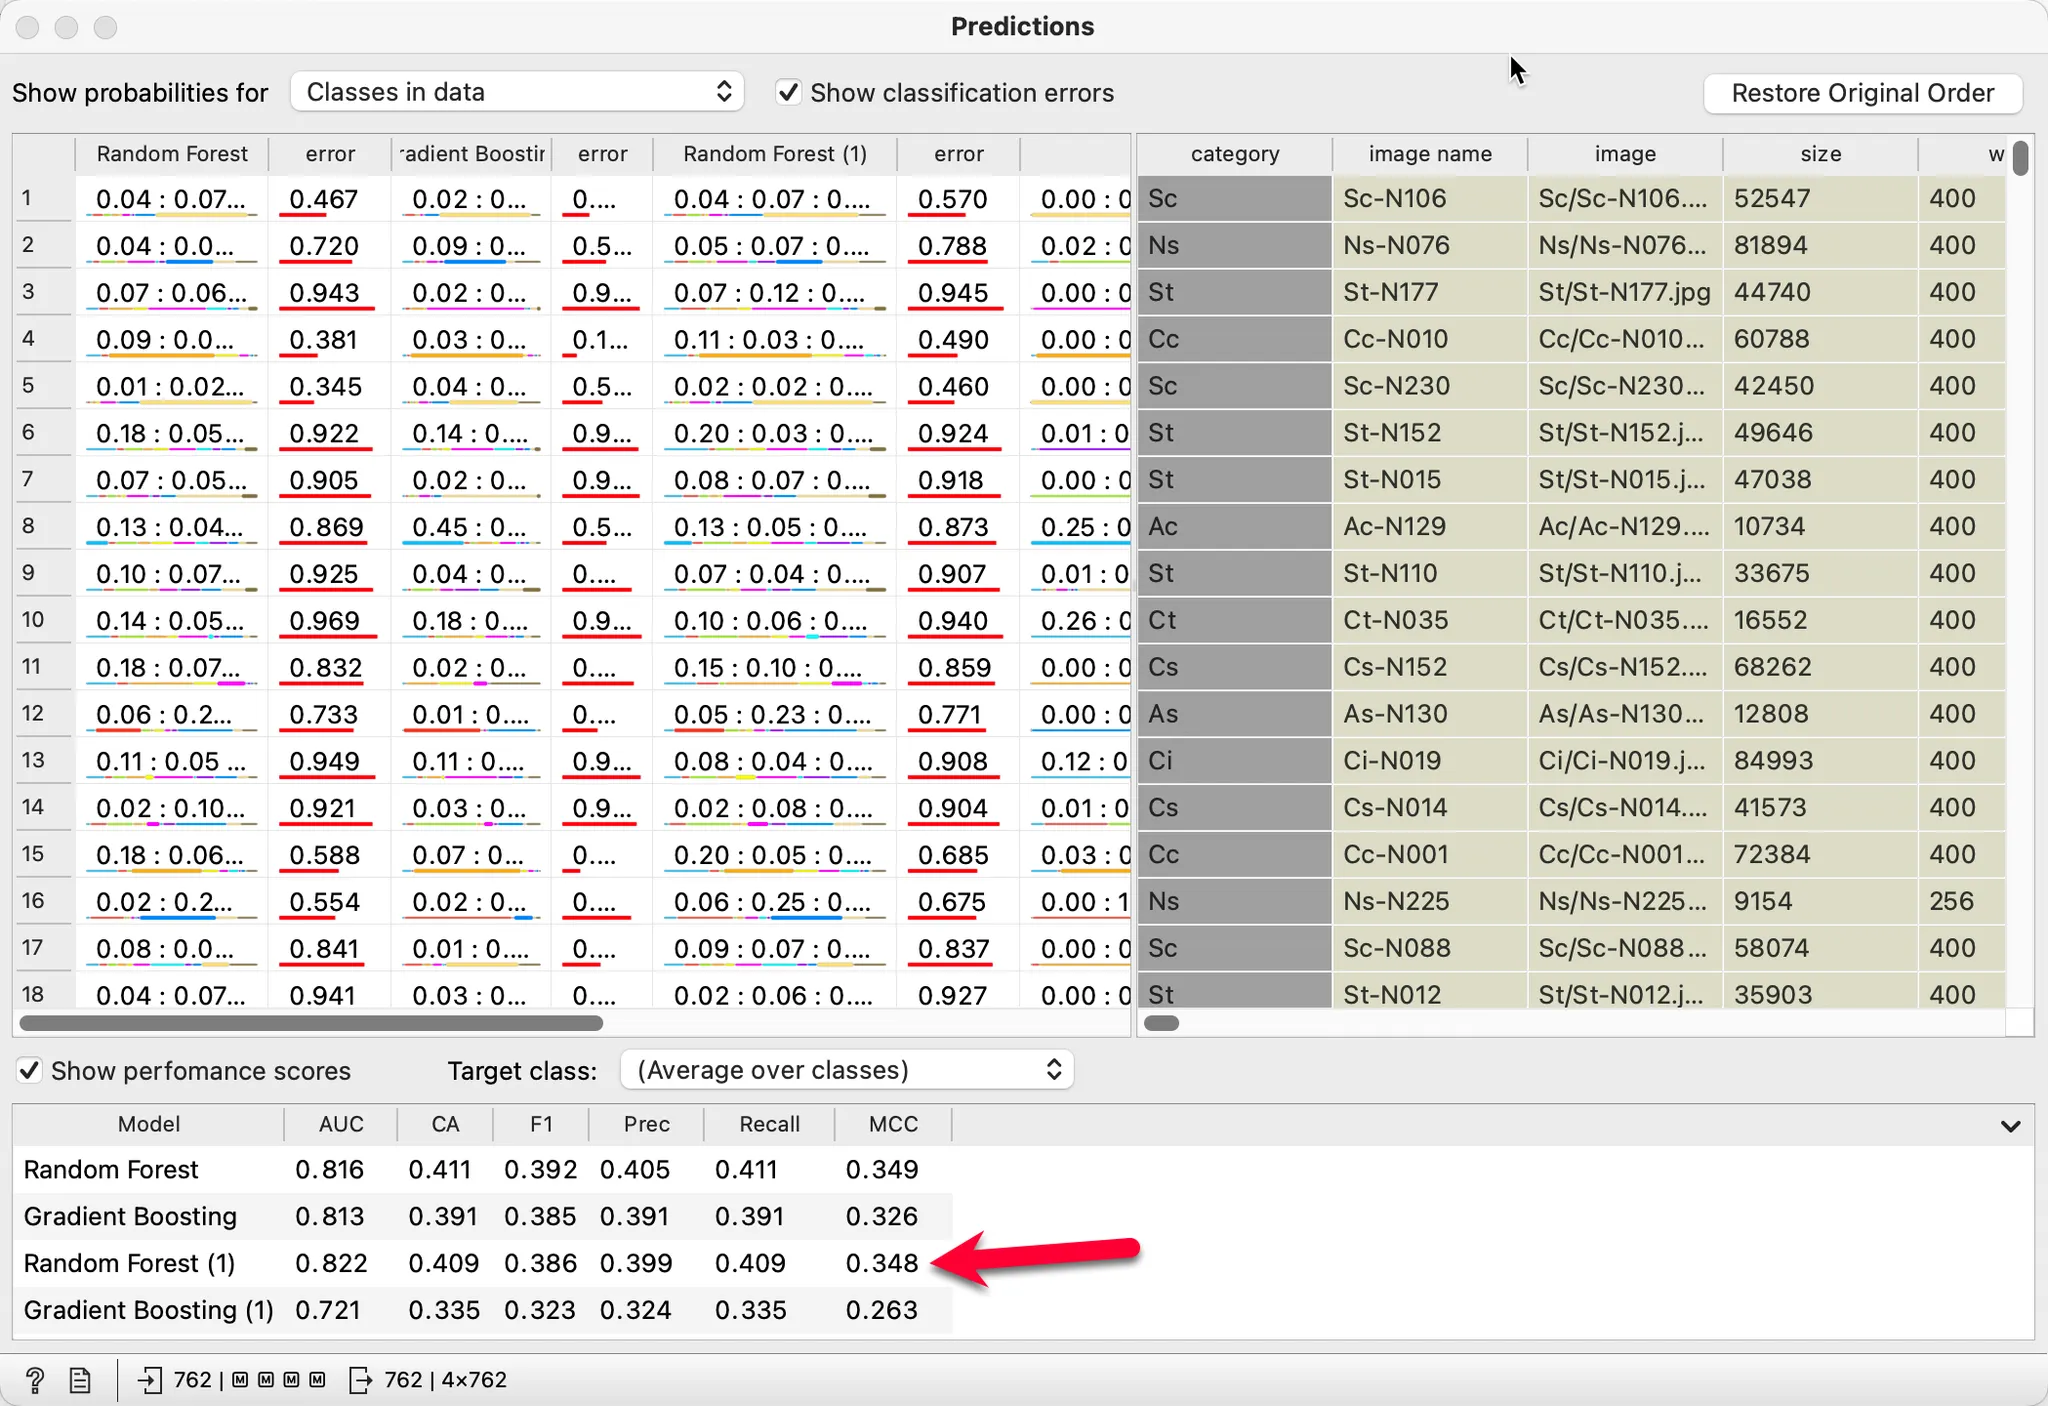Screen dimensions: 2048x1406
Task: Expand the performance scores column chevron
Action: 2010,1126
